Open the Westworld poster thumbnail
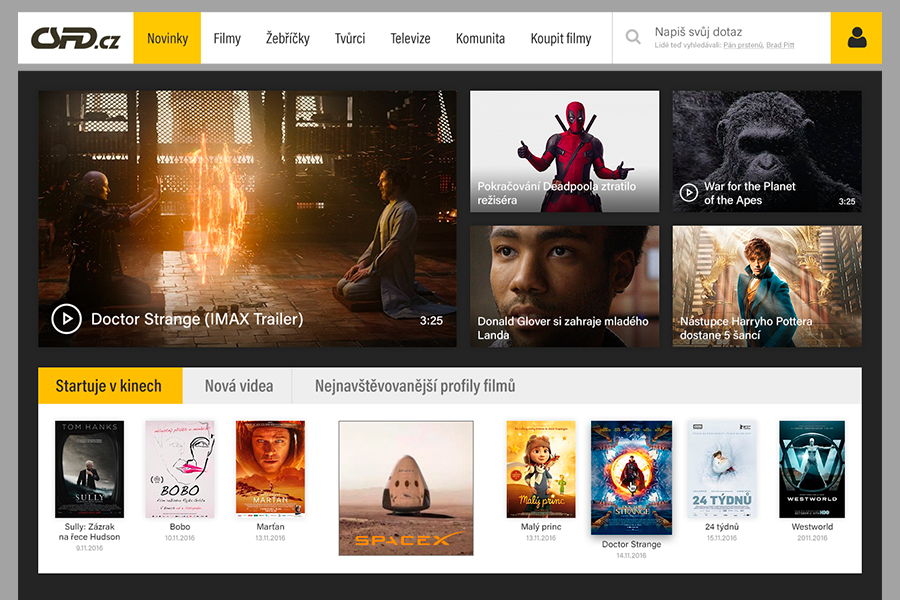900x600 pixels. click(x=812, y=468)
